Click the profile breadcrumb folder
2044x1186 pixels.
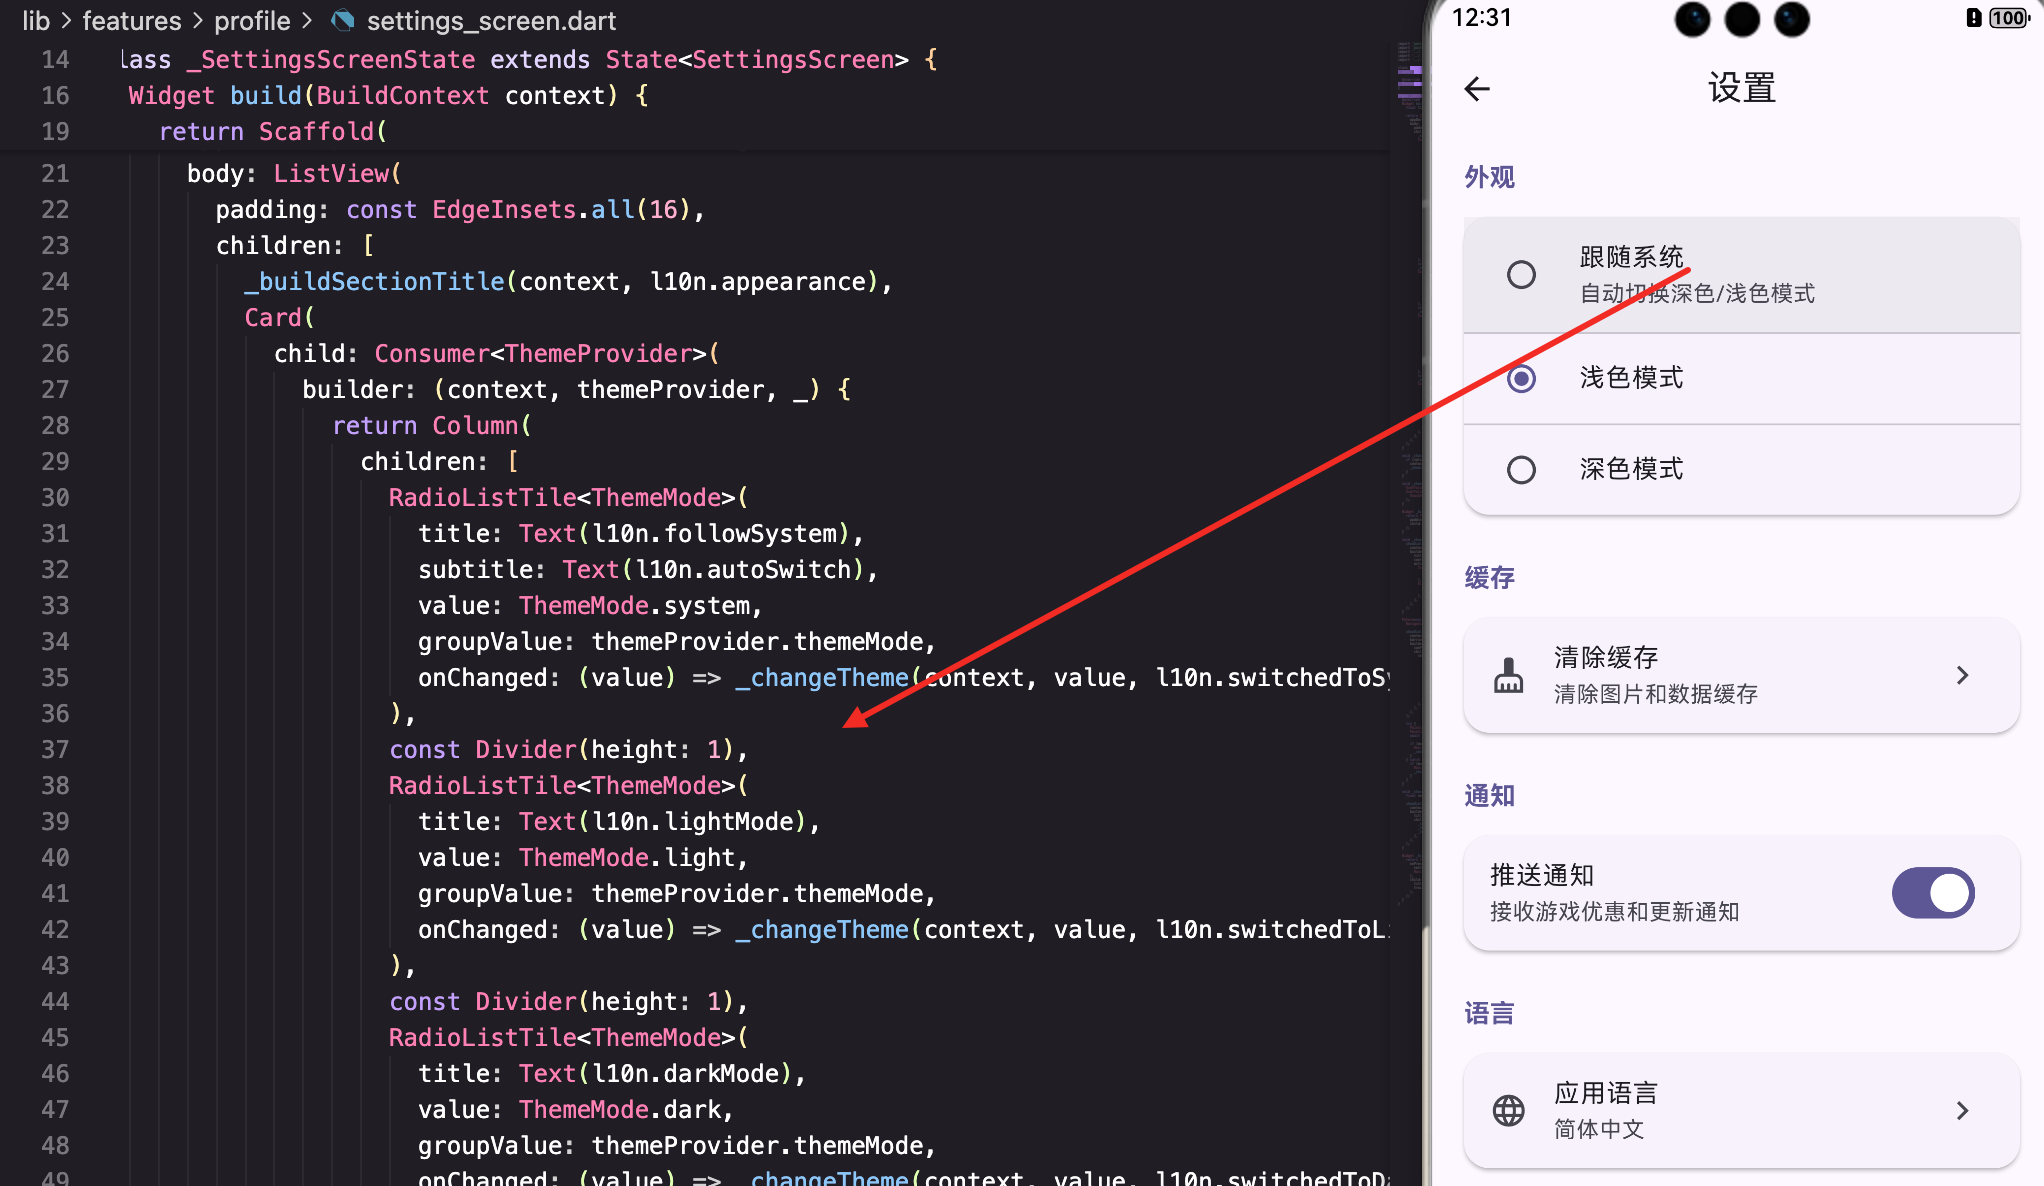(x=252, y=20)
